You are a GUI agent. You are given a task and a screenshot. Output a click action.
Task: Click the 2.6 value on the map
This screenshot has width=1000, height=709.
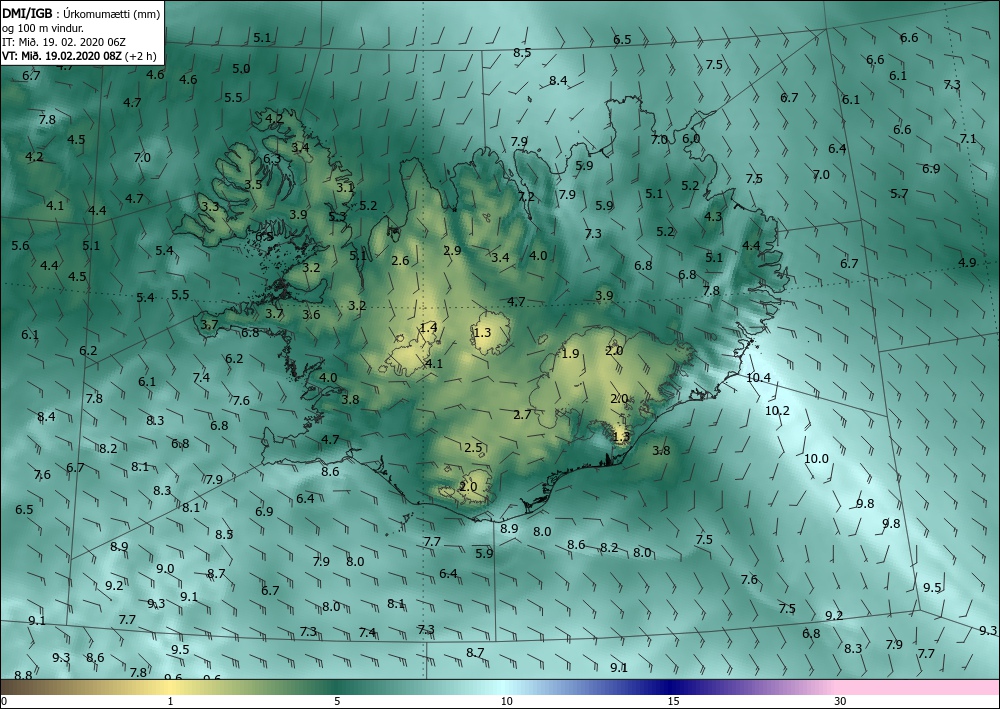pos(401,261)
